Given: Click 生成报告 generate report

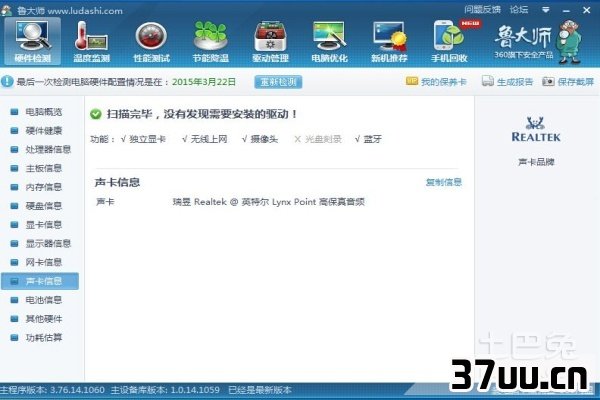Looking at the screenshot, I should pyautogui.click(x=515, y=82).
